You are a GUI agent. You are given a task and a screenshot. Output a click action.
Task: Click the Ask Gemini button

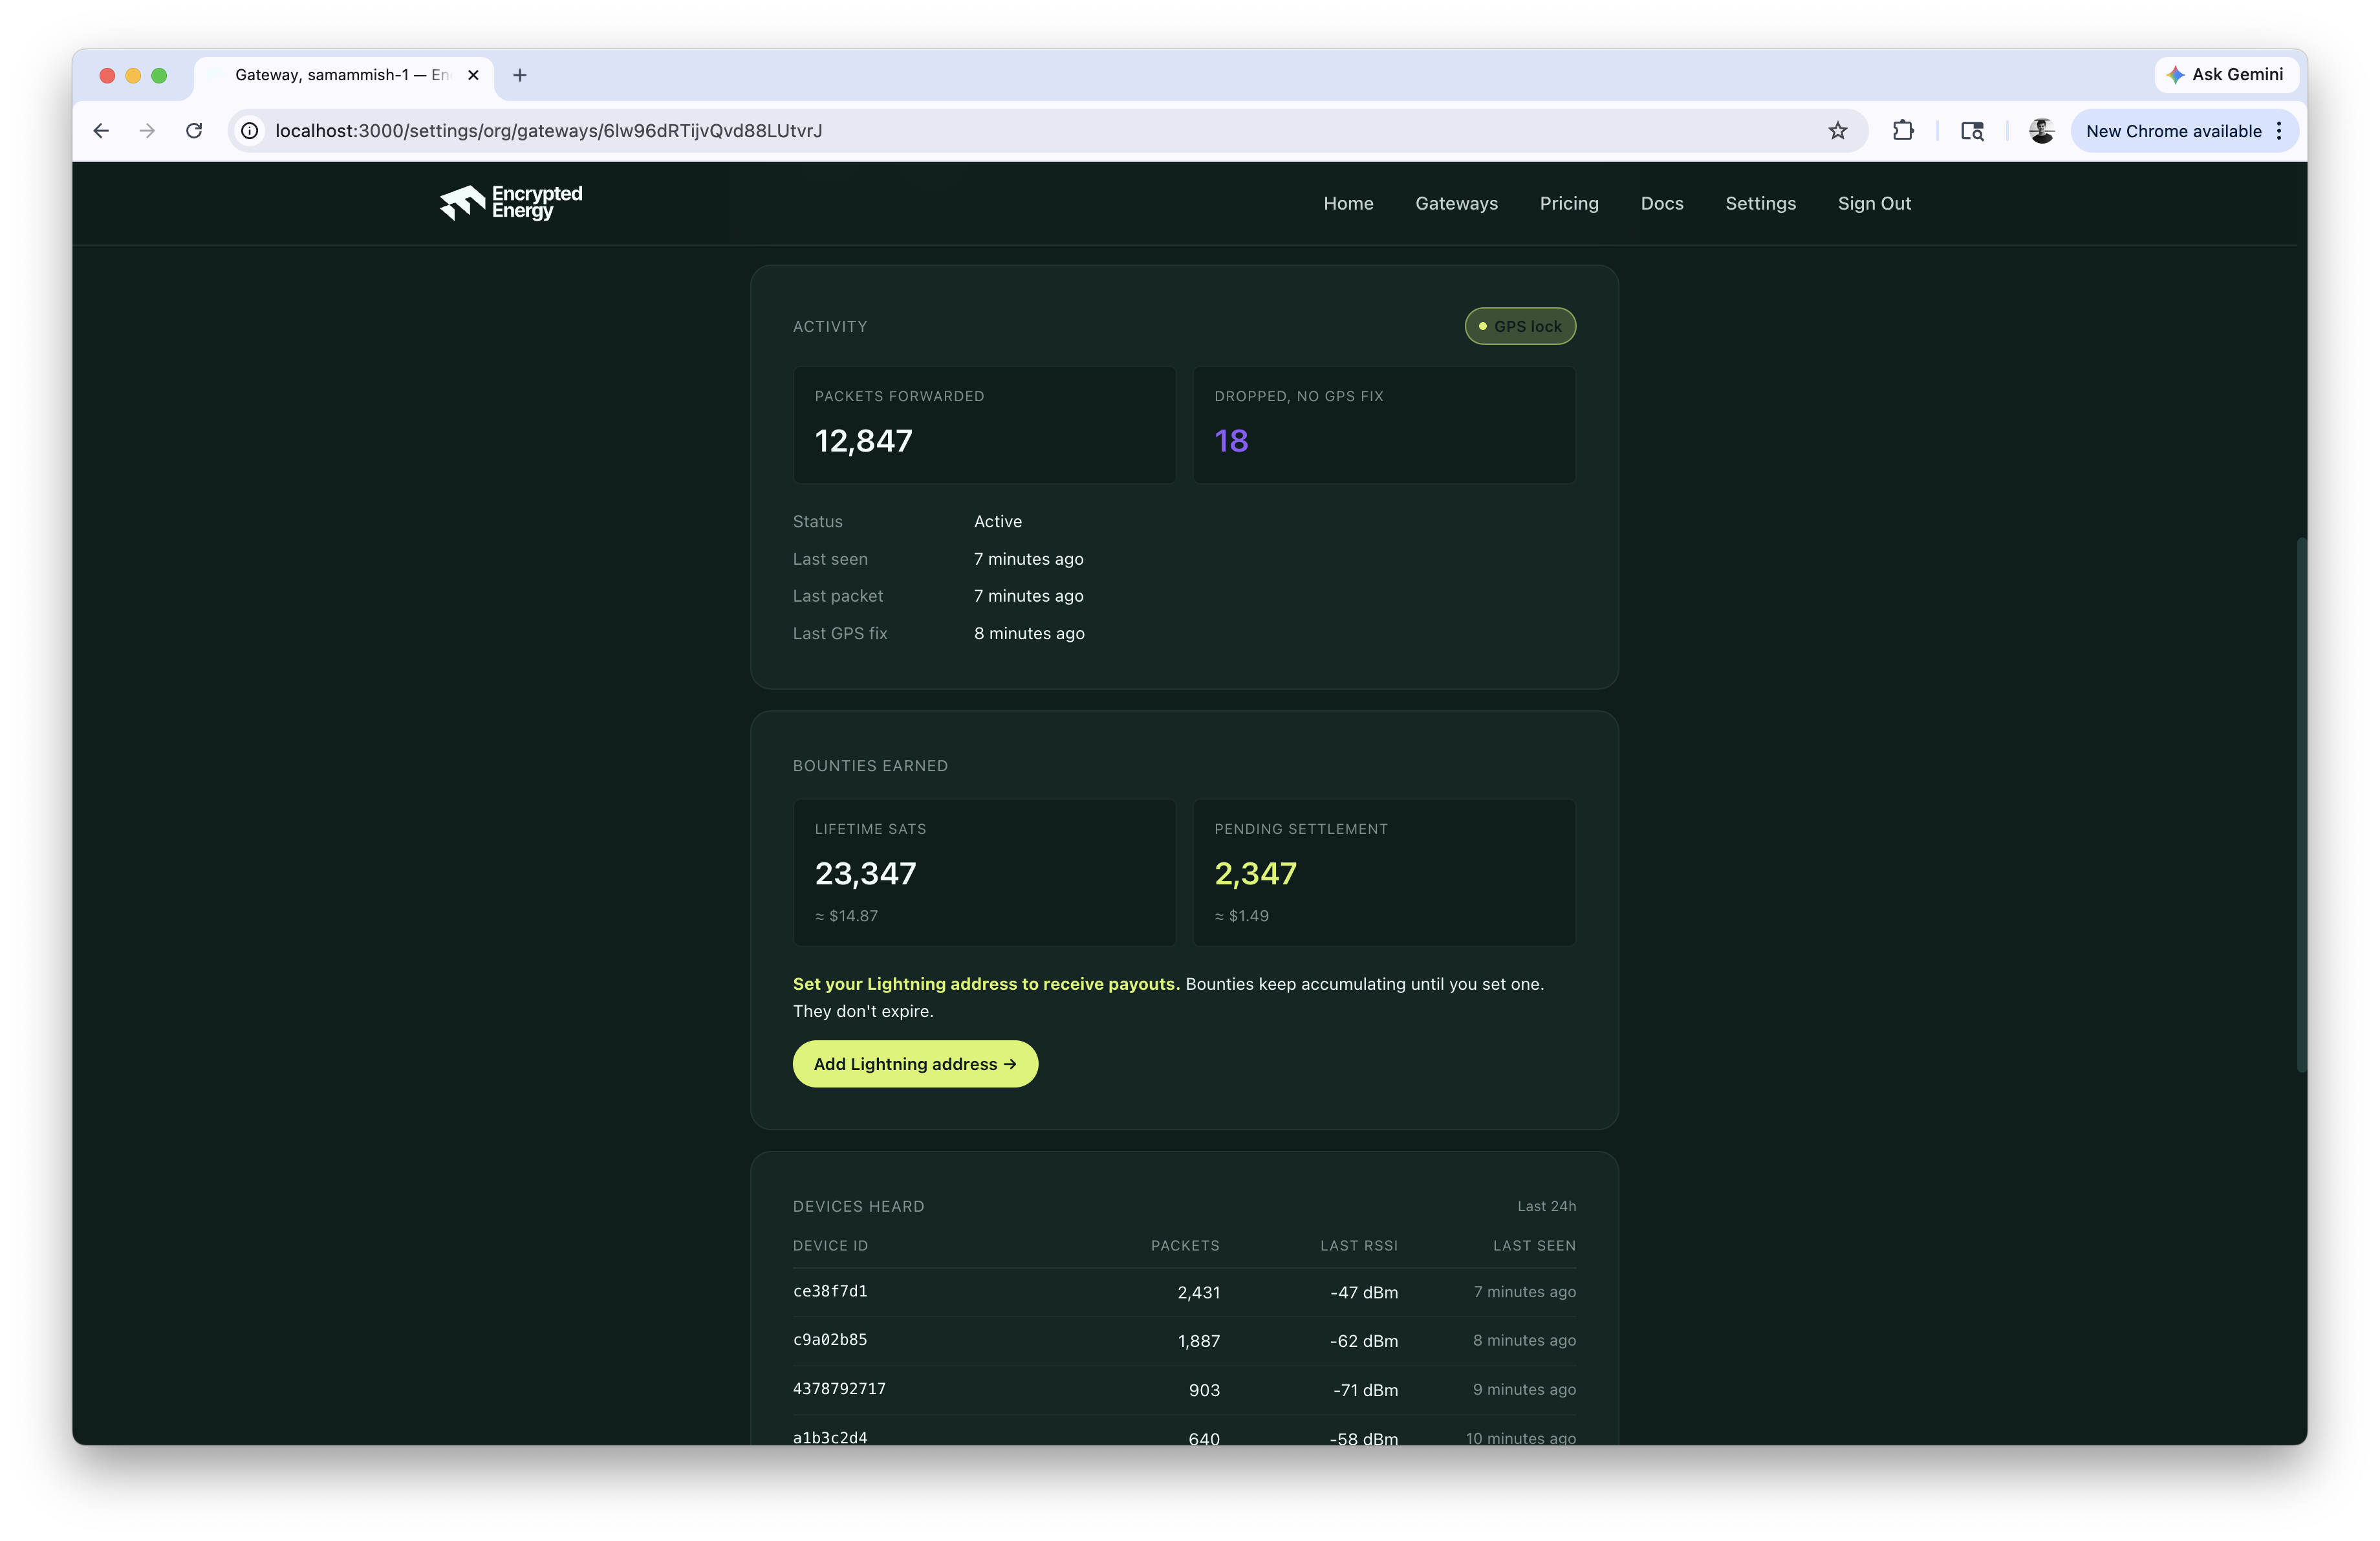point(2226,75)
